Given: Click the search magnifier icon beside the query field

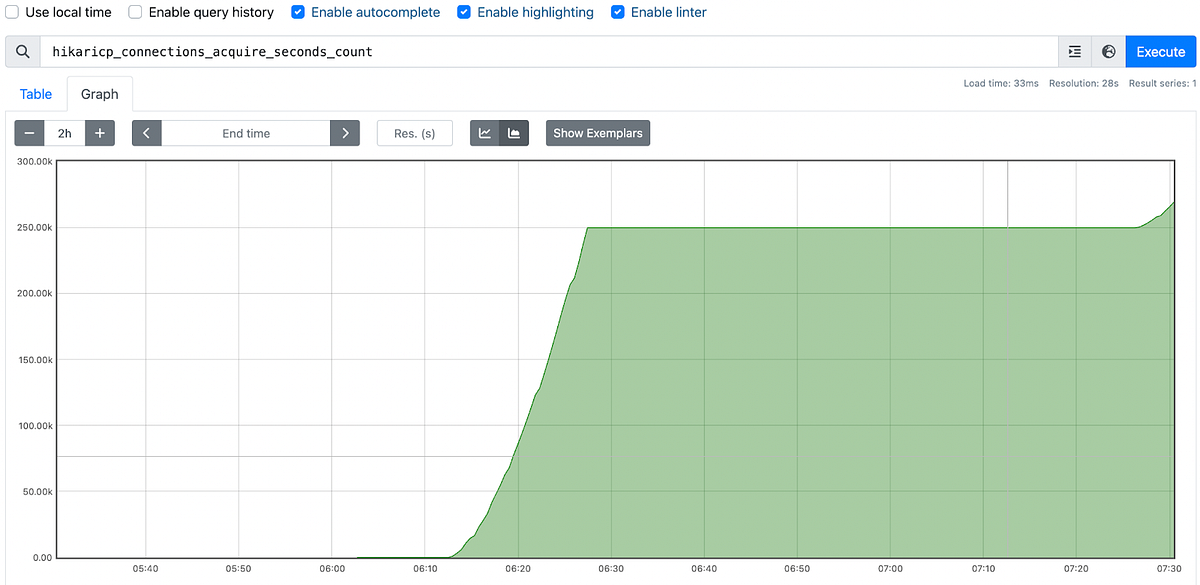Looking at the screenshot, I should pyautogui.click(x=21, y=51).
